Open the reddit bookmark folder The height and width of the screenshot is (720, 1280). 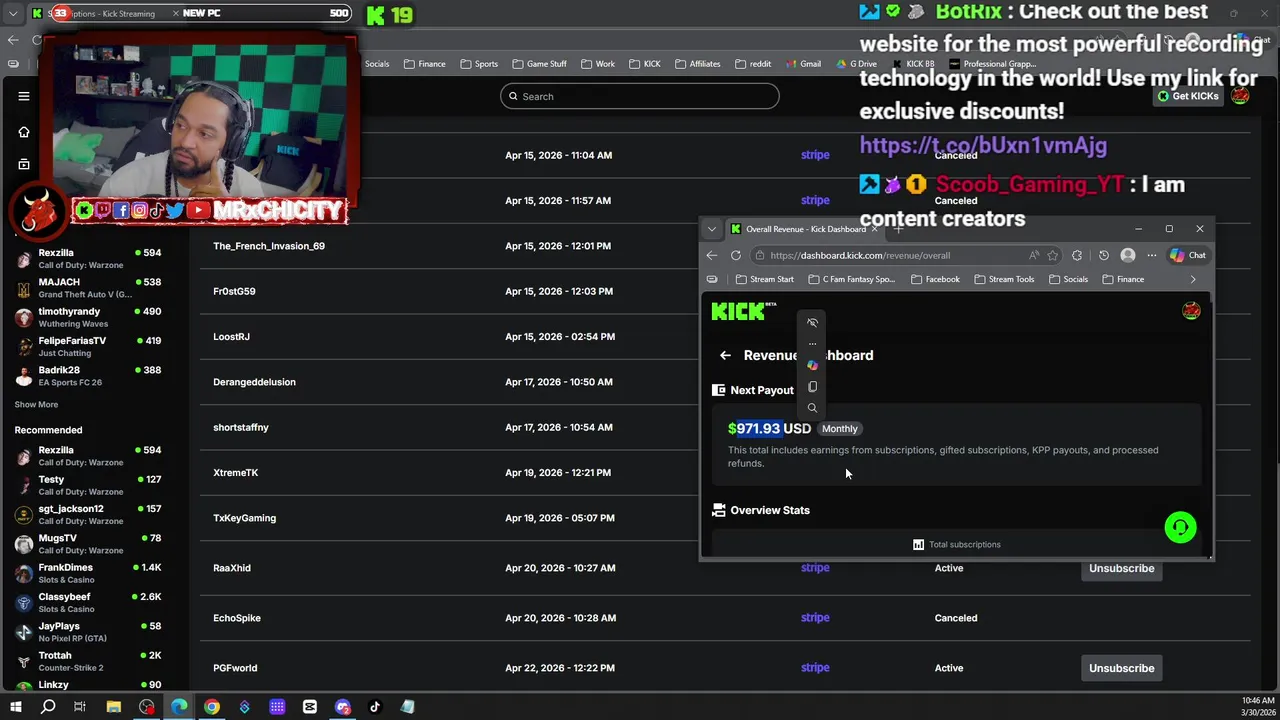pyautogui.click(x=753, y=64)
